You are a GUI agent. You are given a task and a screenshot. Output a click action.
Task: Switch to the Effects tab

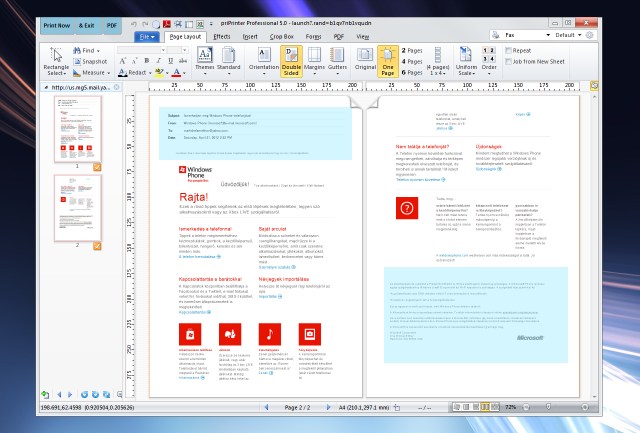pyautogui.click(x=221, y=36)
